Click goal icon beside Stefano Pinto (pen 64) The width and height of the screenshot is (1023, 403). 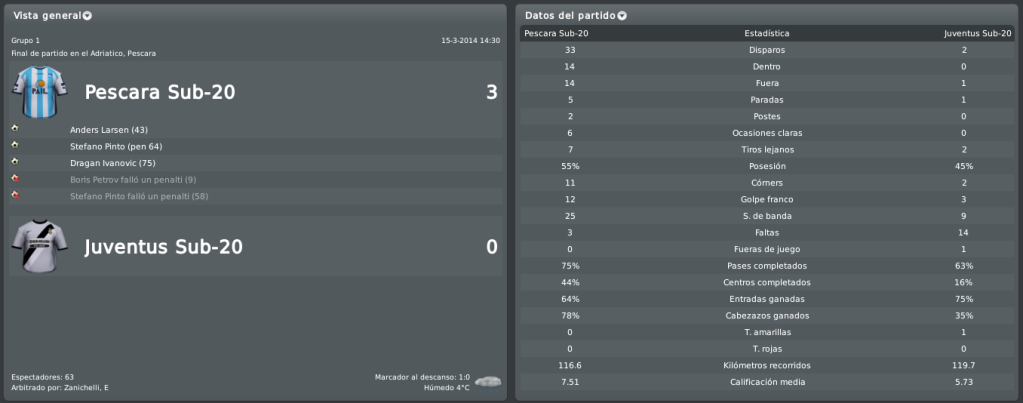pos(15,145)
